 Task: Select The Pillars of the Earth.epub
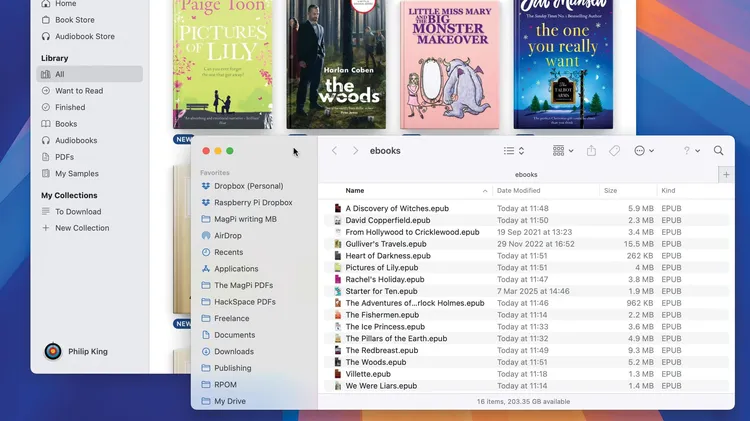point(526,339)
